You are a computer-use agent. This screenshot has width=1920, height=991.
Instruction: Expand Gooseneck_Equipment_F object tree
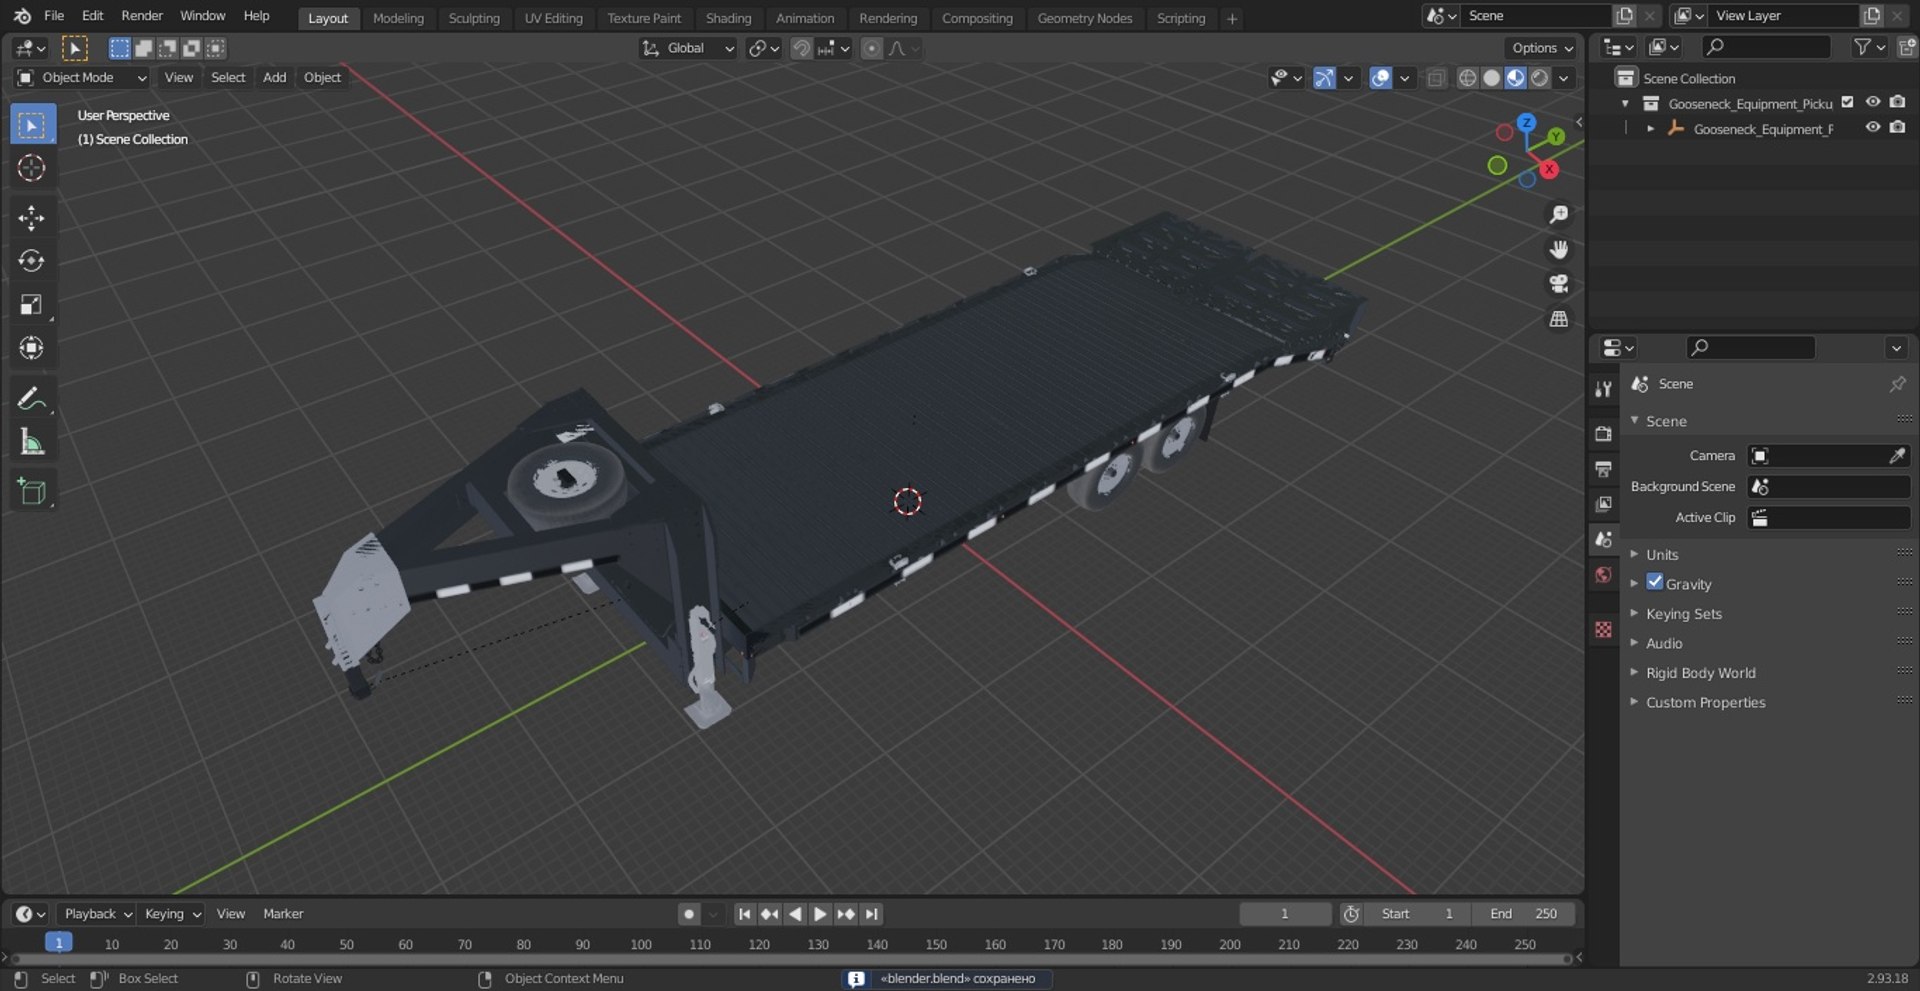[x=1650, y=129]
